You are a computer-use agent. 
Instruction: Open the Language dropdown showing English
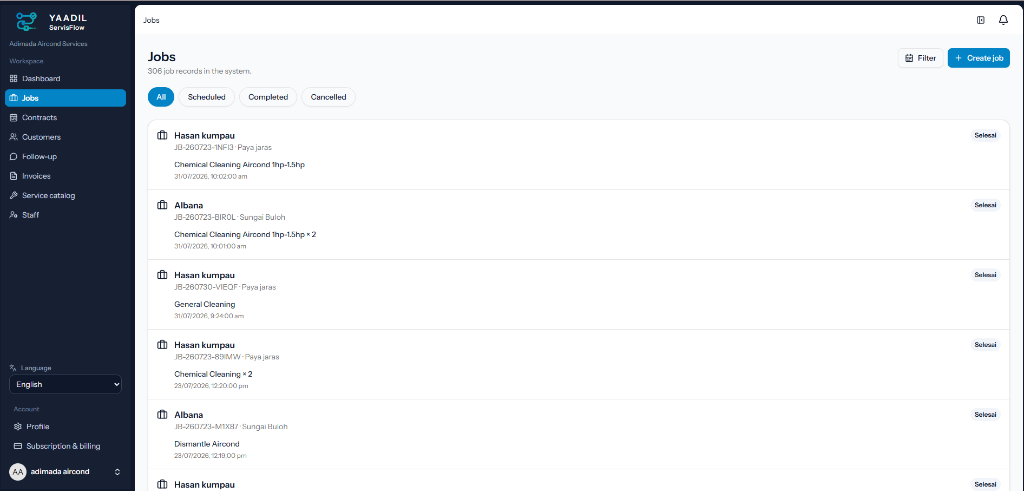coord(65,385)
